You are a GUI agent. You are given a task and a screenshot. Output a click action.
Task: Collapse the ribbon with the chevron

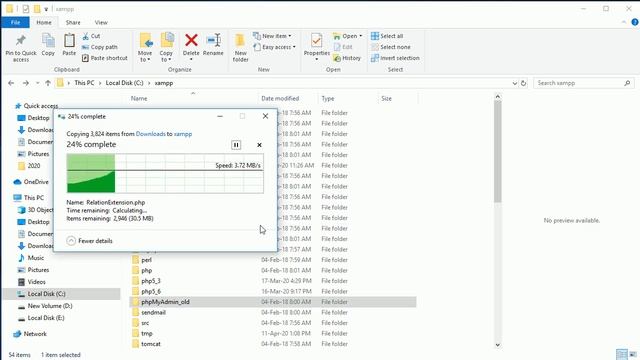click(624, 22)
